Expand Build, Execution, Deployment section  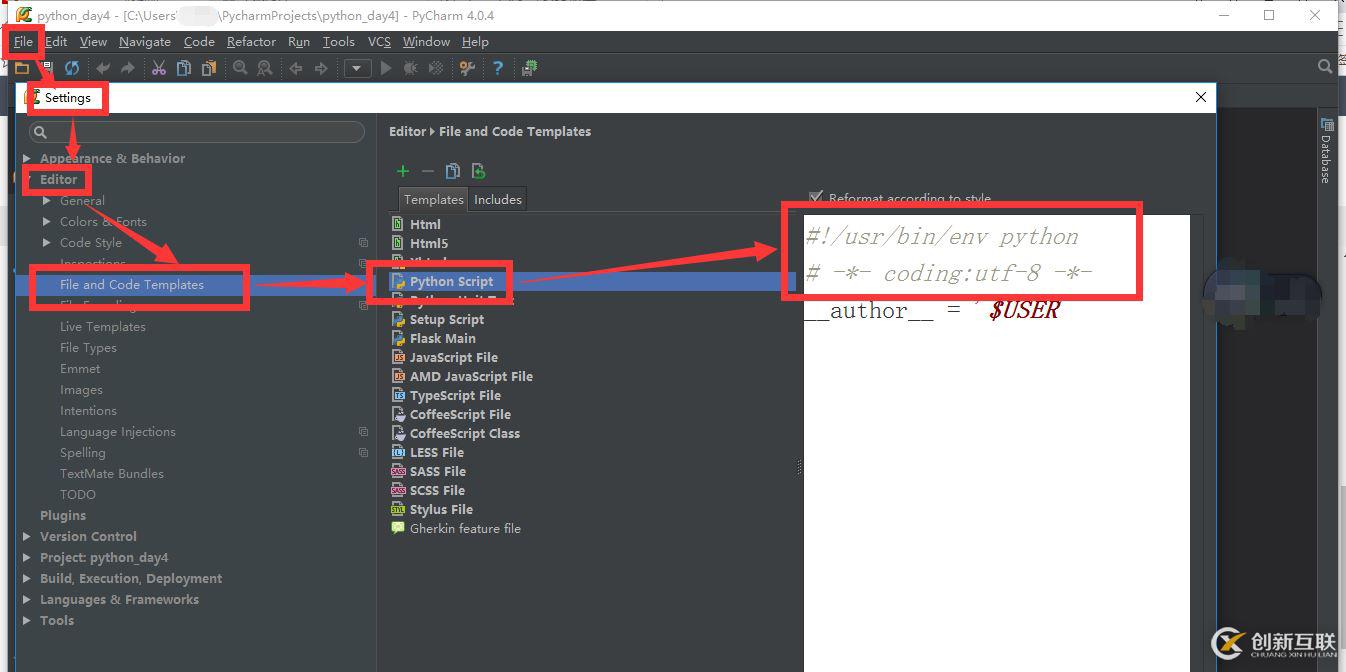tap(27, 578)
